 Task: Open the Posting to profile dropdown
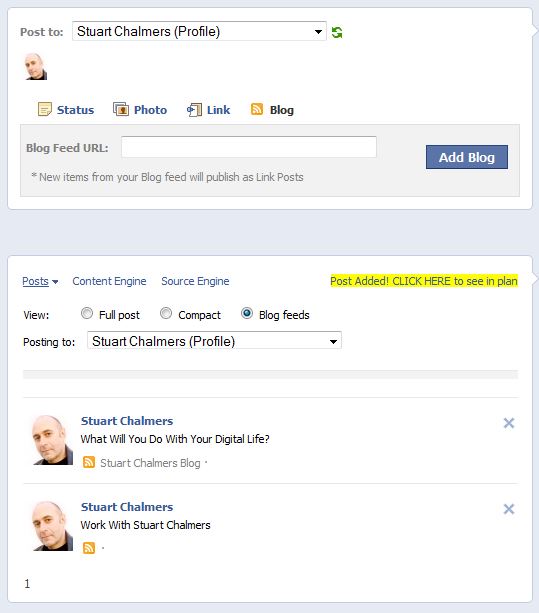click(x=214, y=341)
